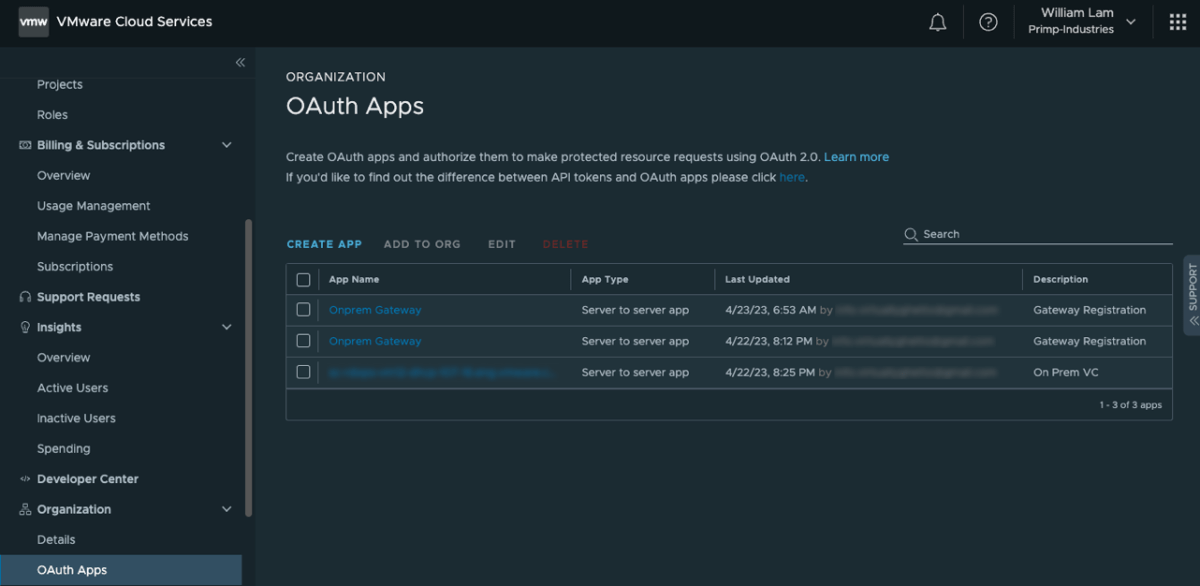Viewport: 1200px width, 586px height.
Task: Open Onprem Gateway app updated 8:12 PM
Action: tap(375, 341)
